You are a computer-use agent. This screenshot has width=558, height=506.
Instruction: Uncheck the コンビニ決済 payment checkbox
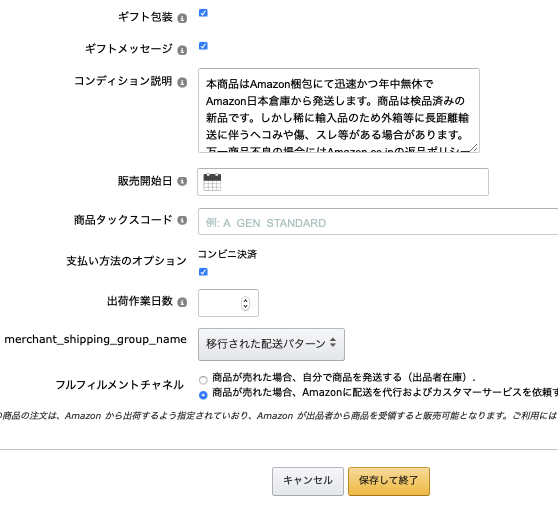[203, 272]
